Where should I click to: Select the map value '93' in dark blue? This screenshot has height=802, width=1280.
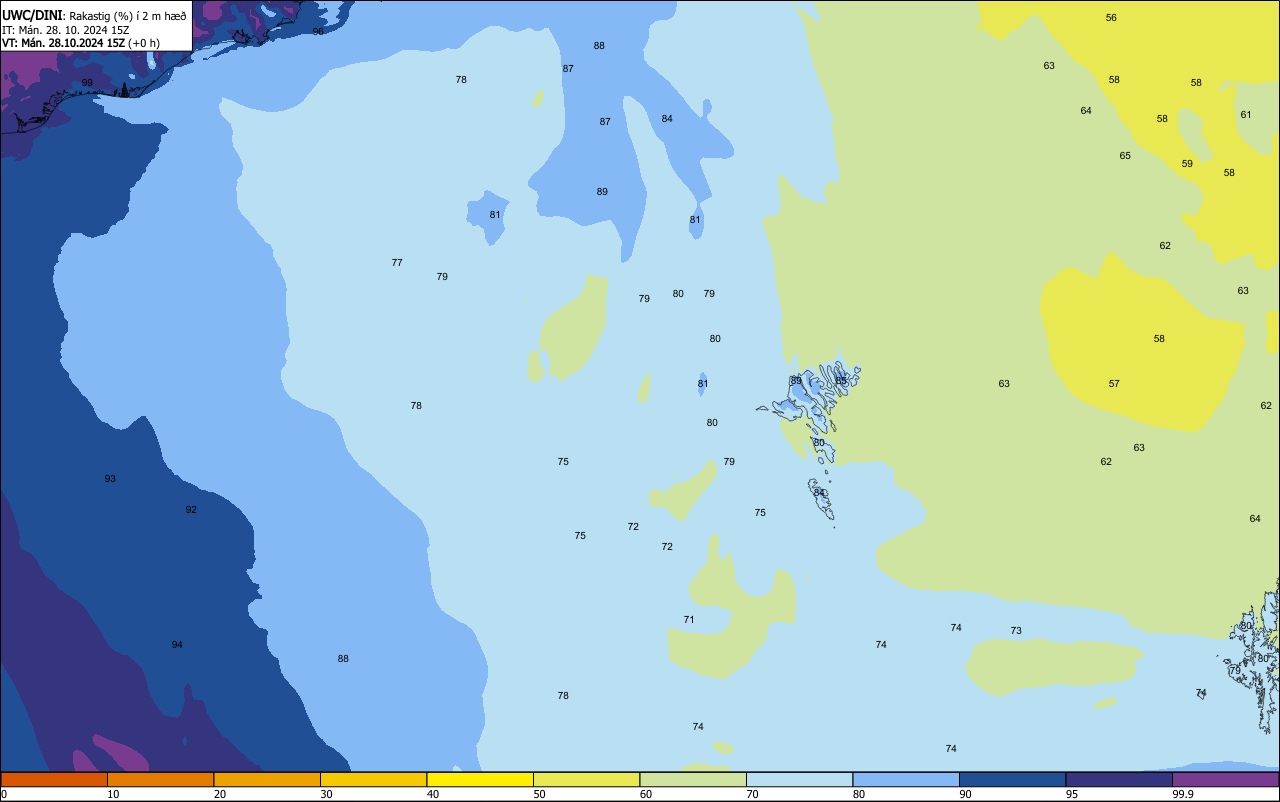click(x=110, y=478)
